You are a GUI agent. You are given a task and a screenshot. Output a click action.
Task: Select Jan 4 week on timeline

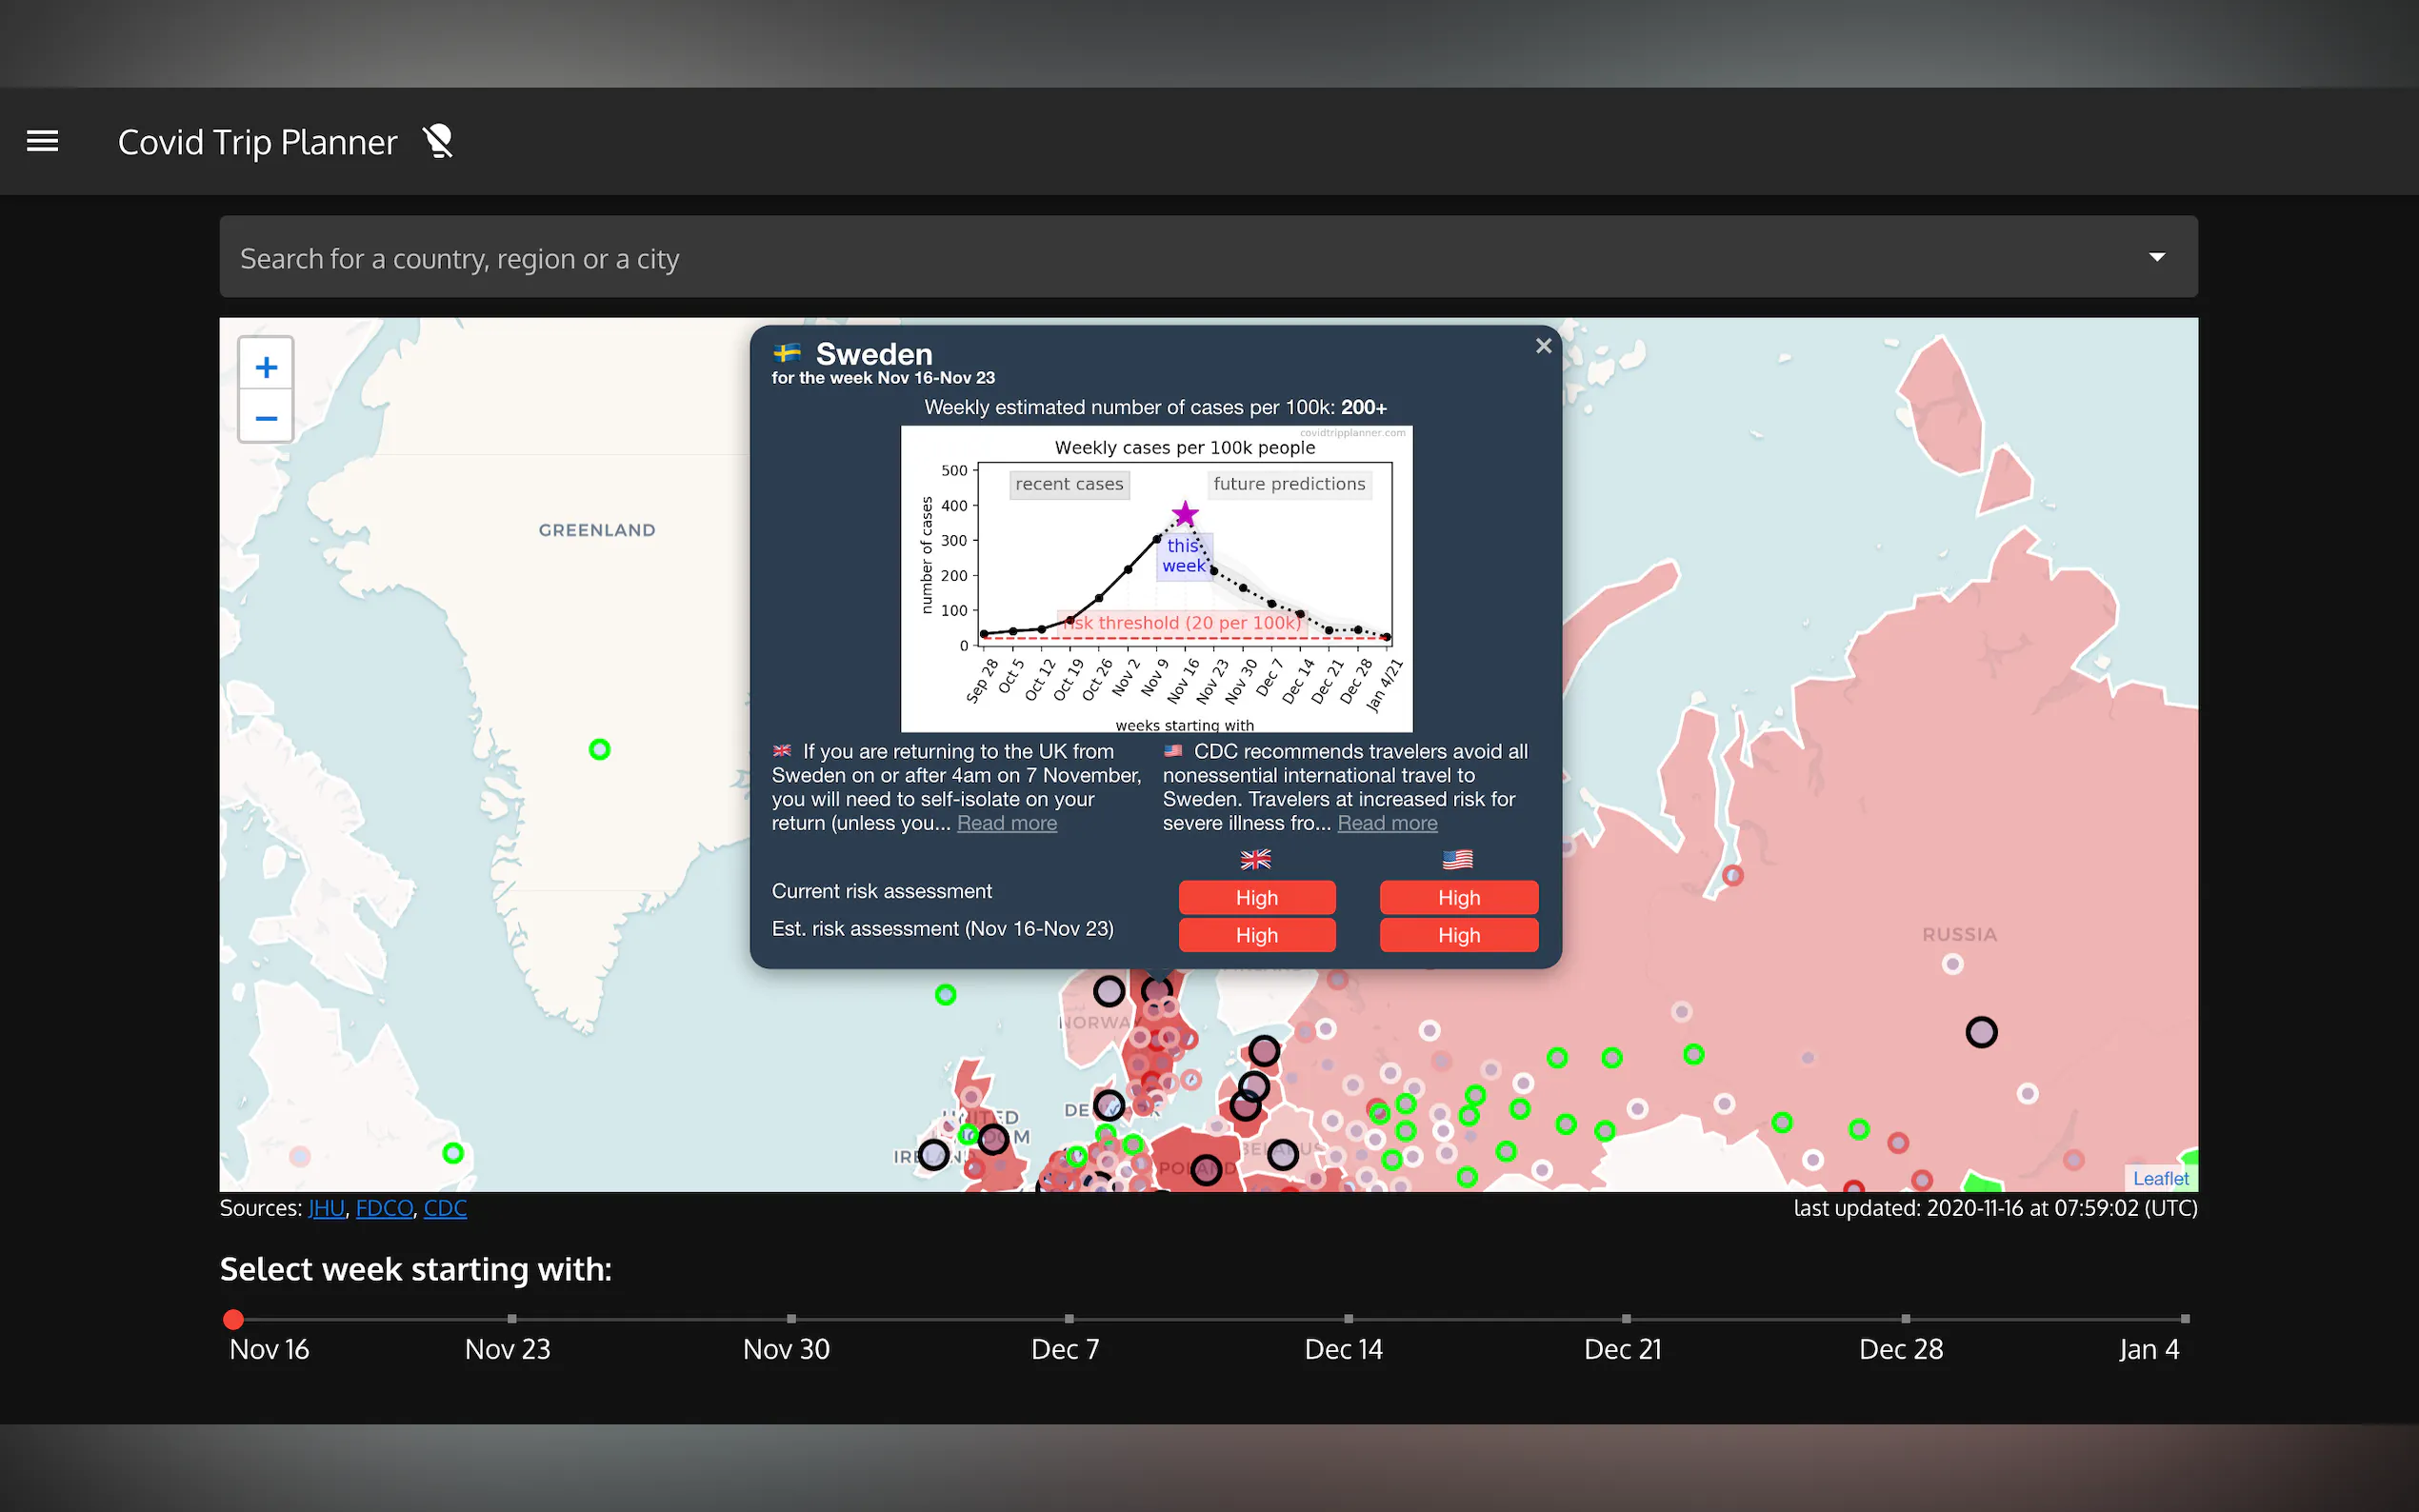pos(2184,1319)
